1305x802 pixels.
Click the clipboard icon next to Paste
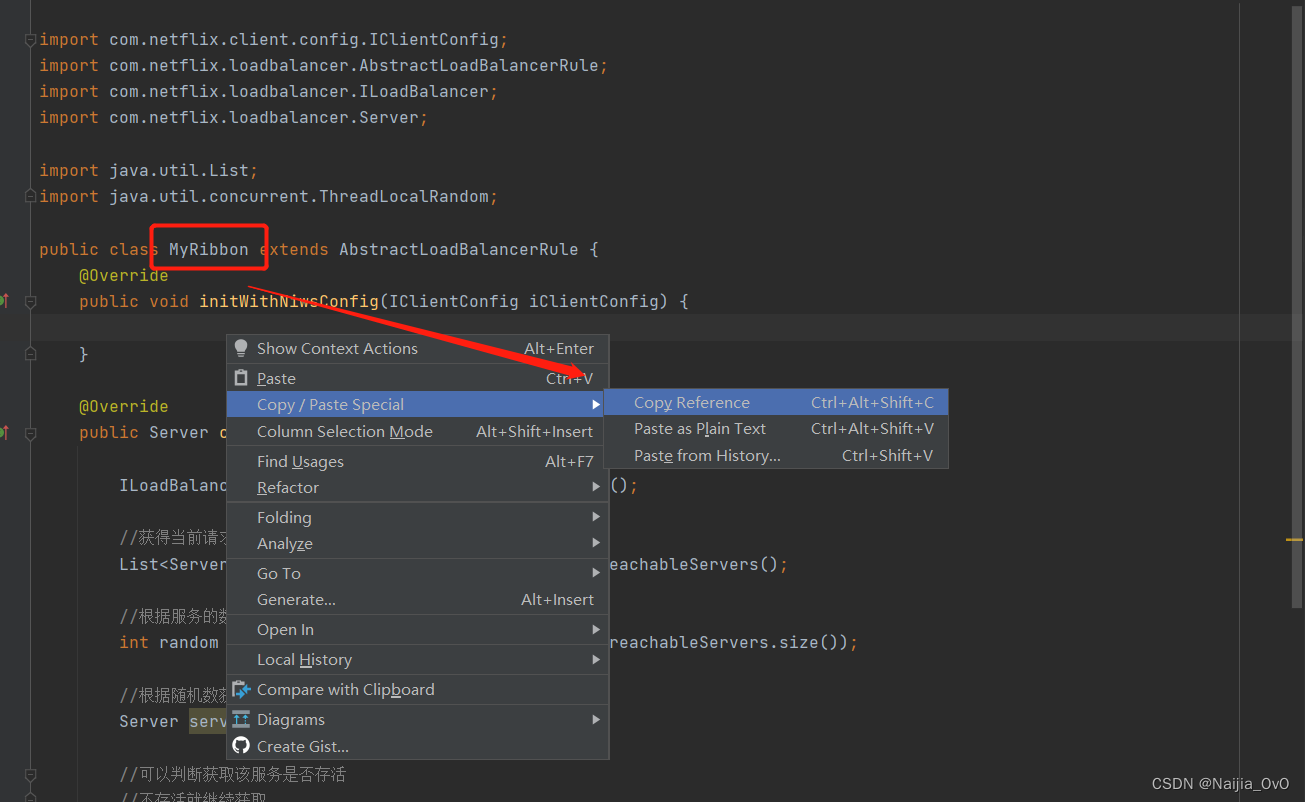pyautogui.click(x=241, y=378)
